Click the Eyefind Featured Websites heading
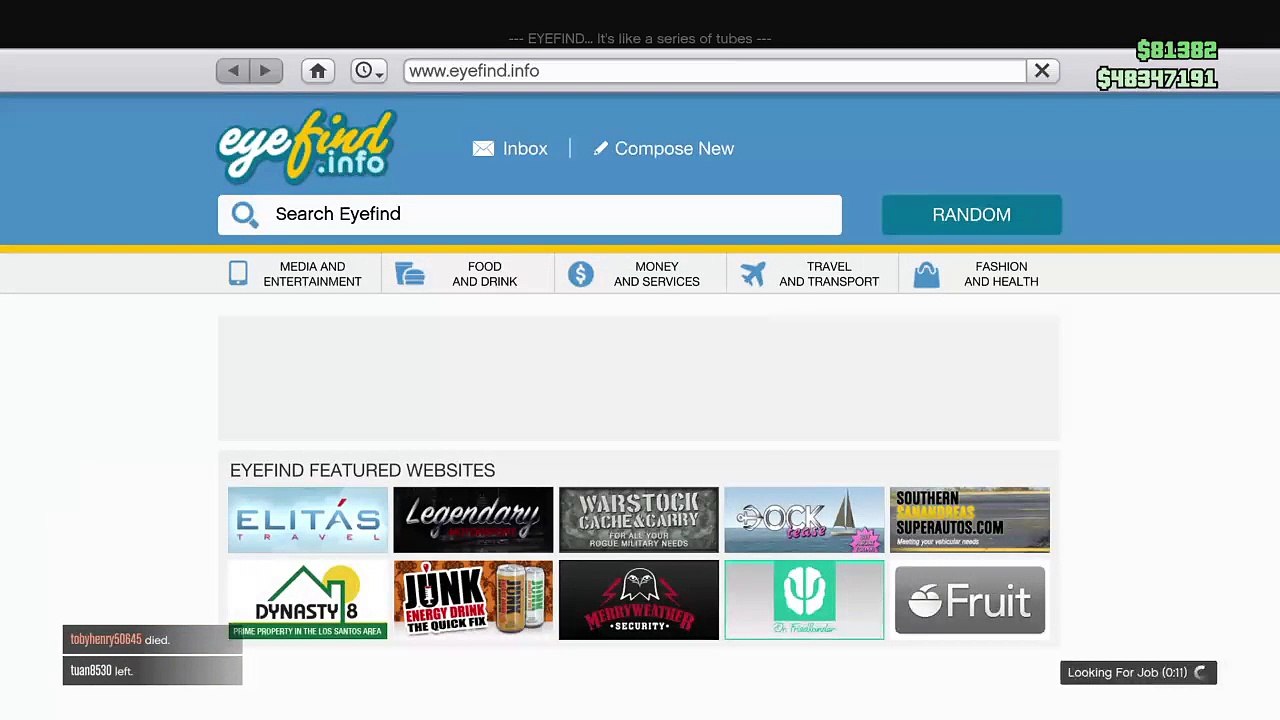 (362, 470)
